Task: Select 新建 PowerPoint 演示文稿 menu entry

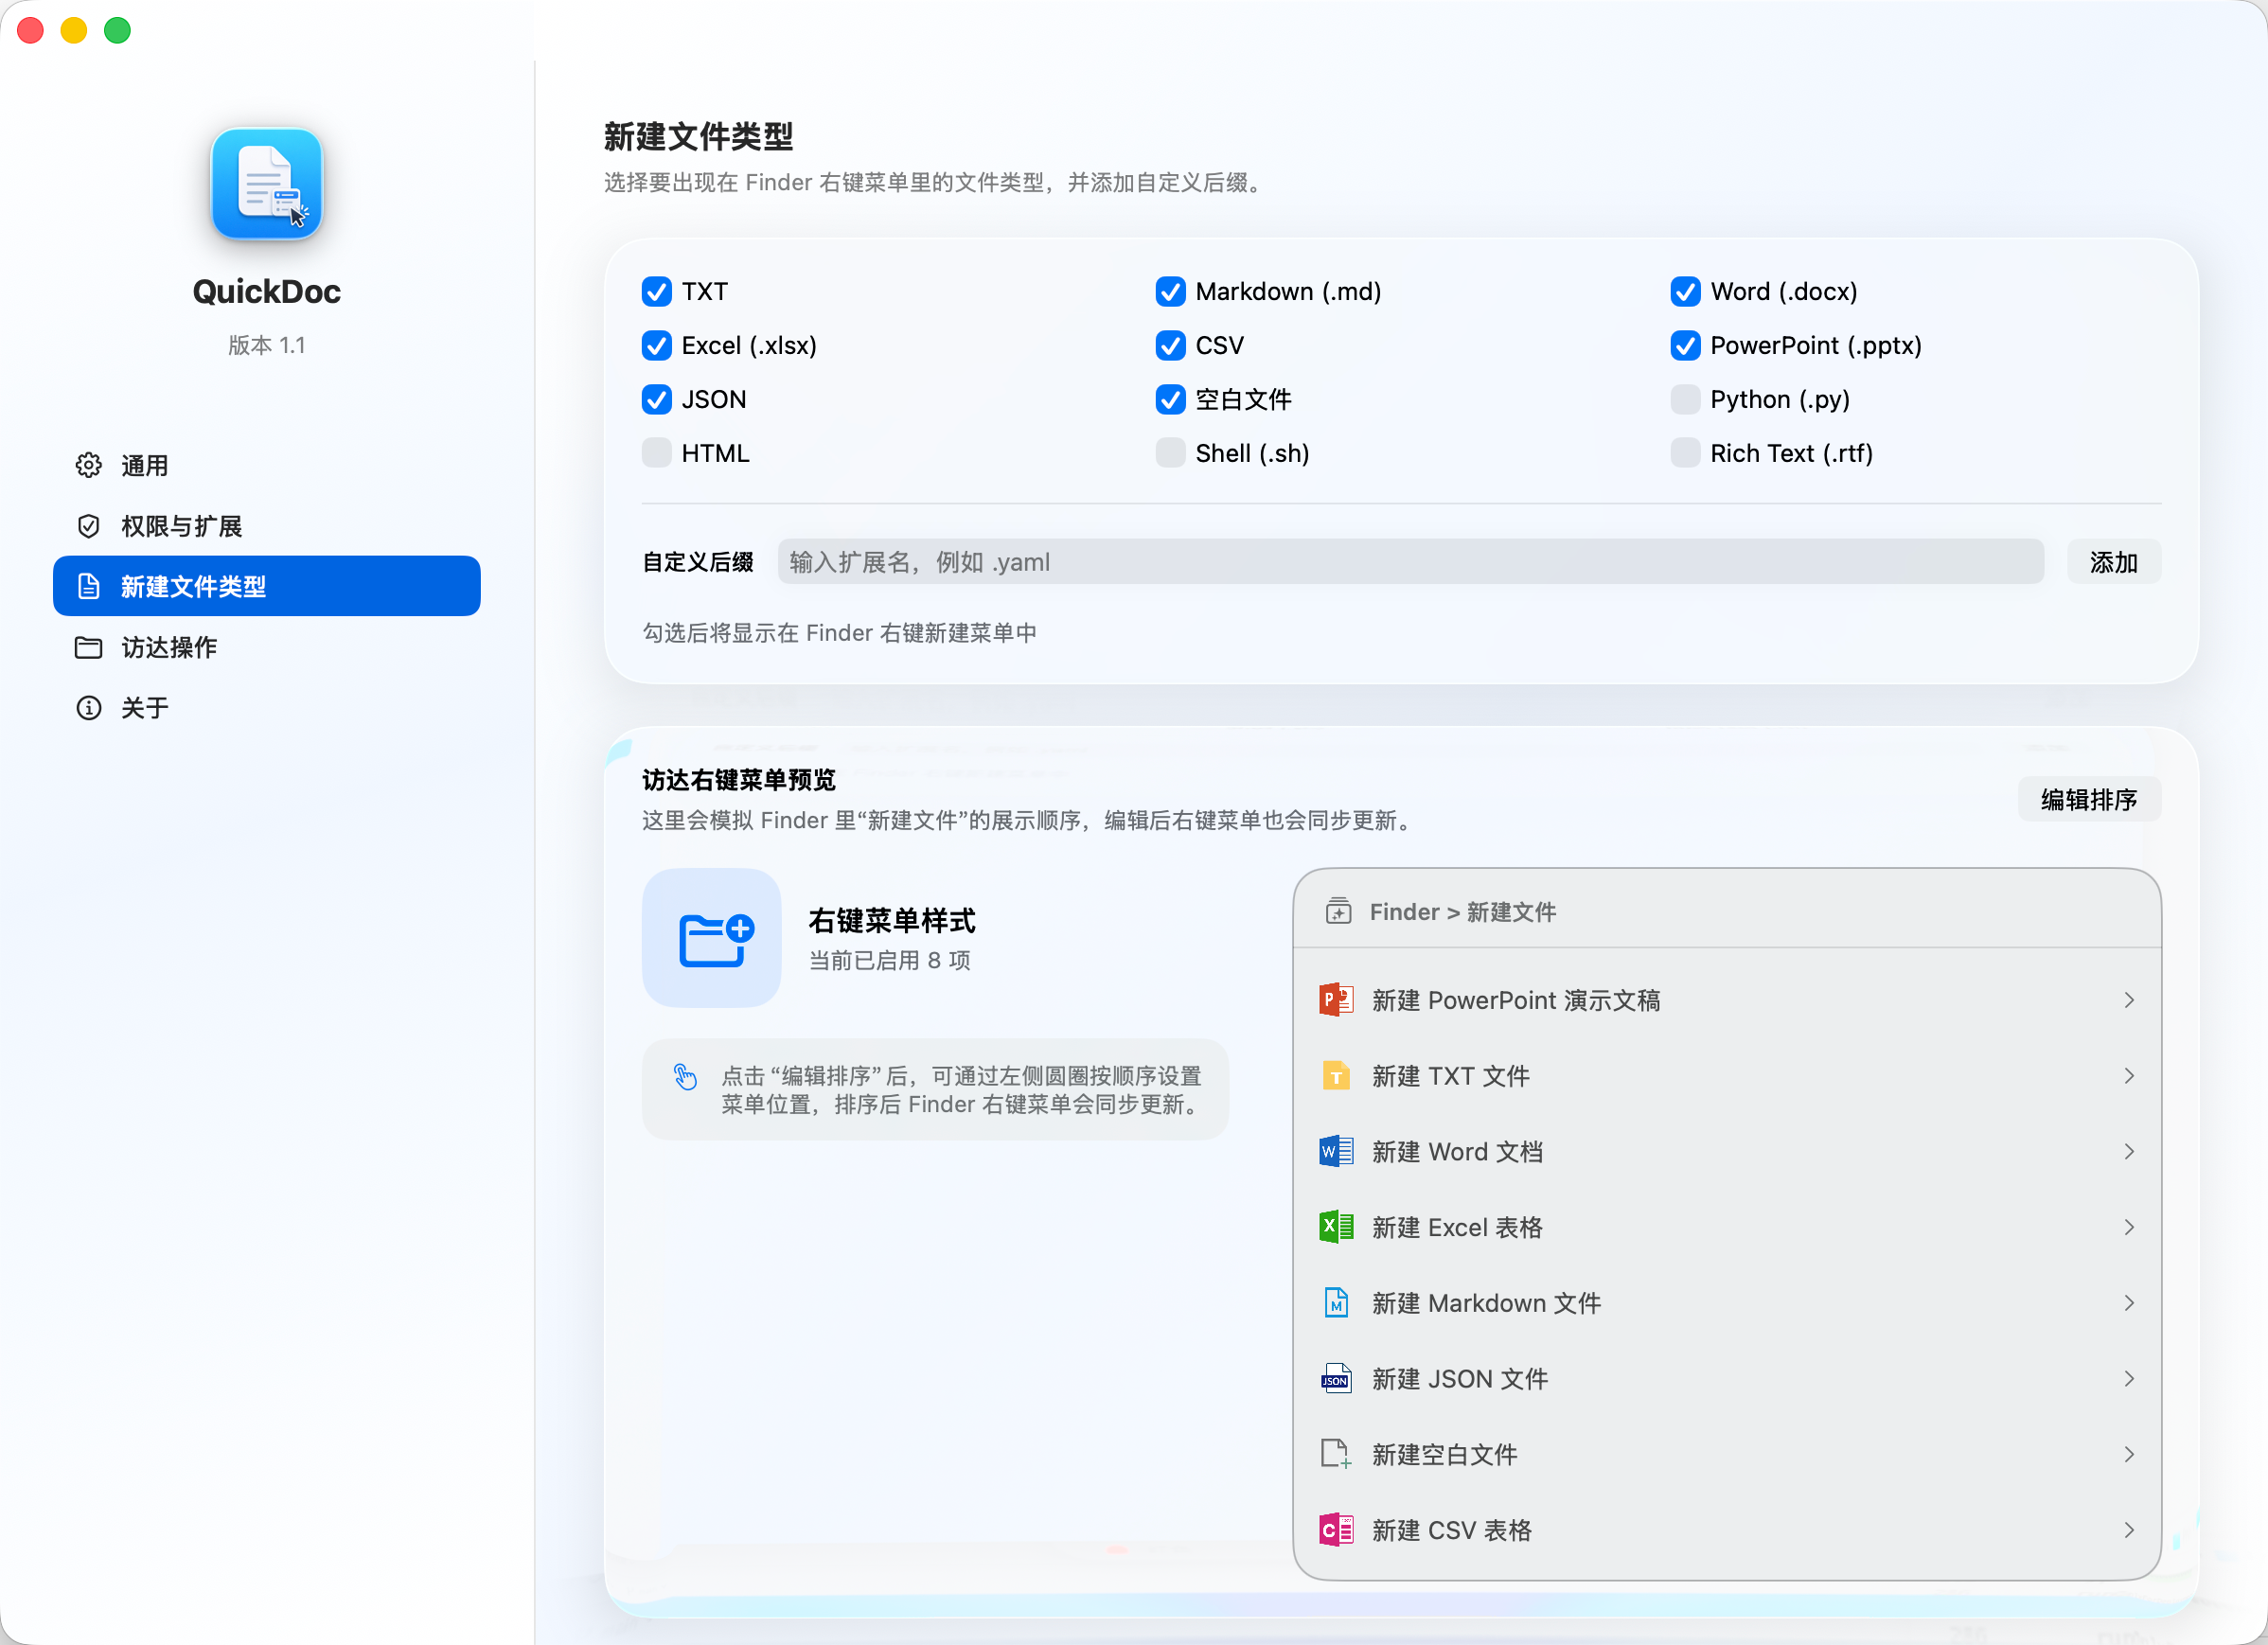Action: coord(1727,1000)
